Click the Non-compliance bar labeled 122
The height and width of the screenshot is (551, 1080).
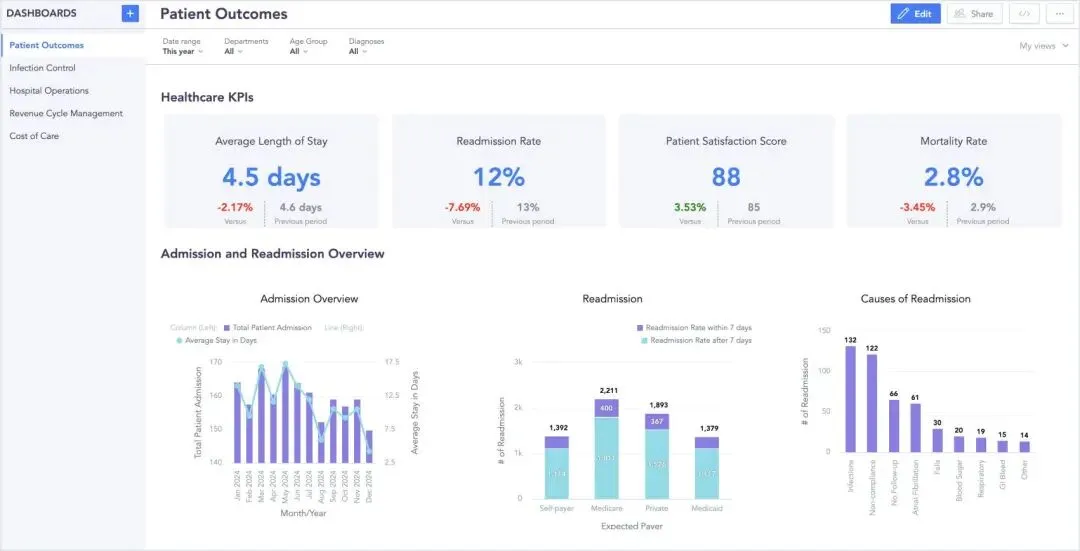[872, 403]
